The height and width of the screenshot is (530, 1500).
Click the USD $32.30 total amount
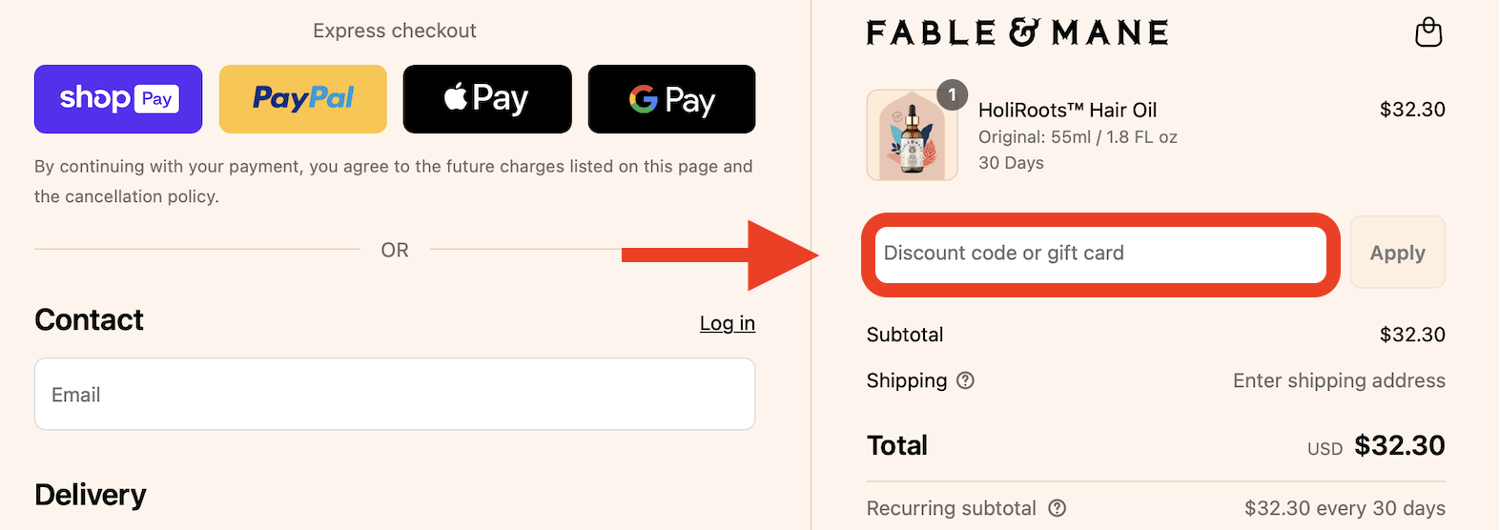coord(1398,446)
